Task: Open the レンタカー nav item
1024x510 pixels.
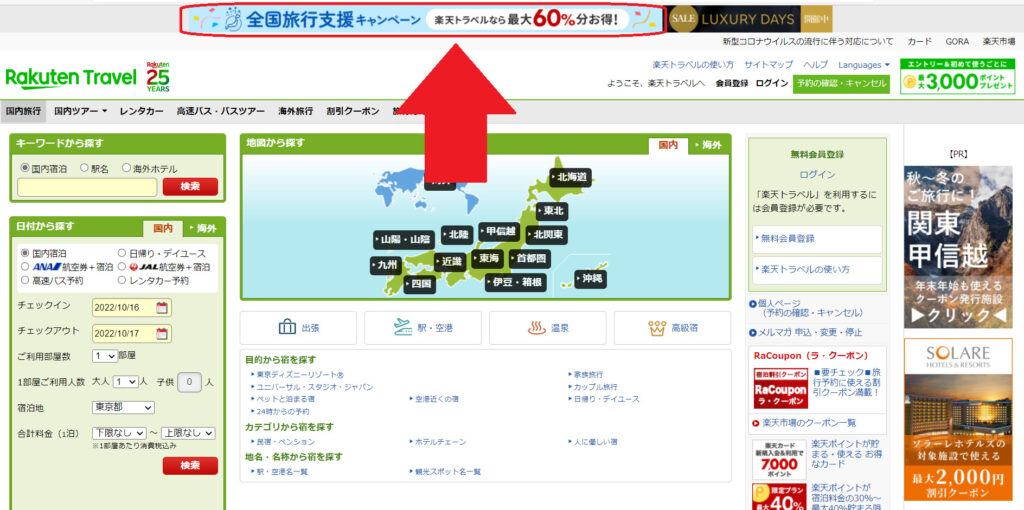Action: click(x=142, y=111)
